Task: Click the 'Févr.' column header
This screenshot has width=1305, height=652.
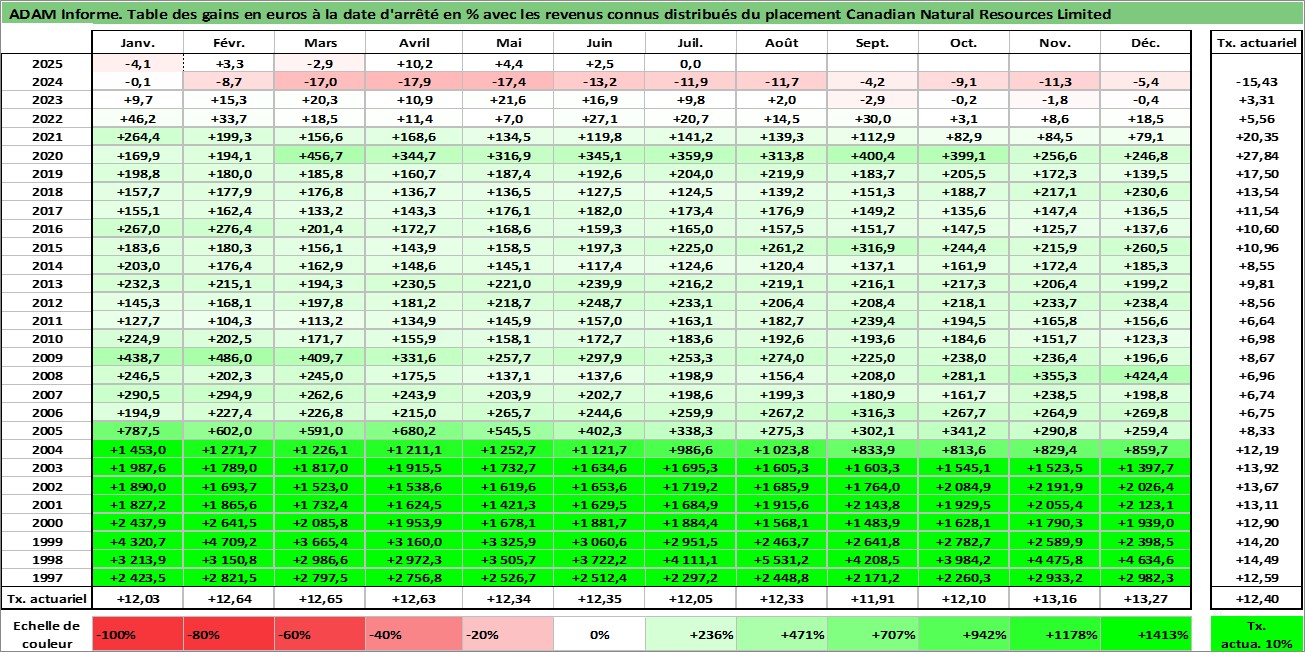Action: tap(229, 43)
